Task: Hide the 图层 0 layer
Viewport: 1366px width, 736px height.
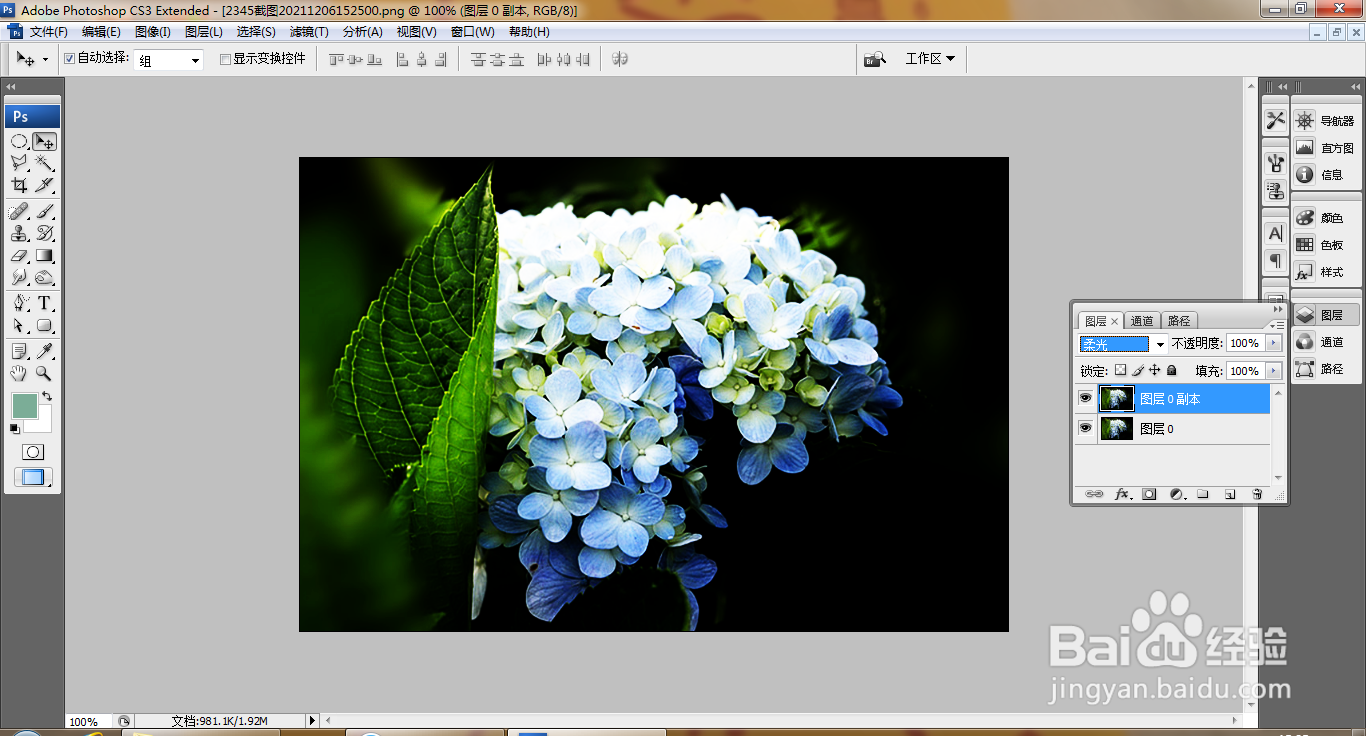Action: (1085, 429)
